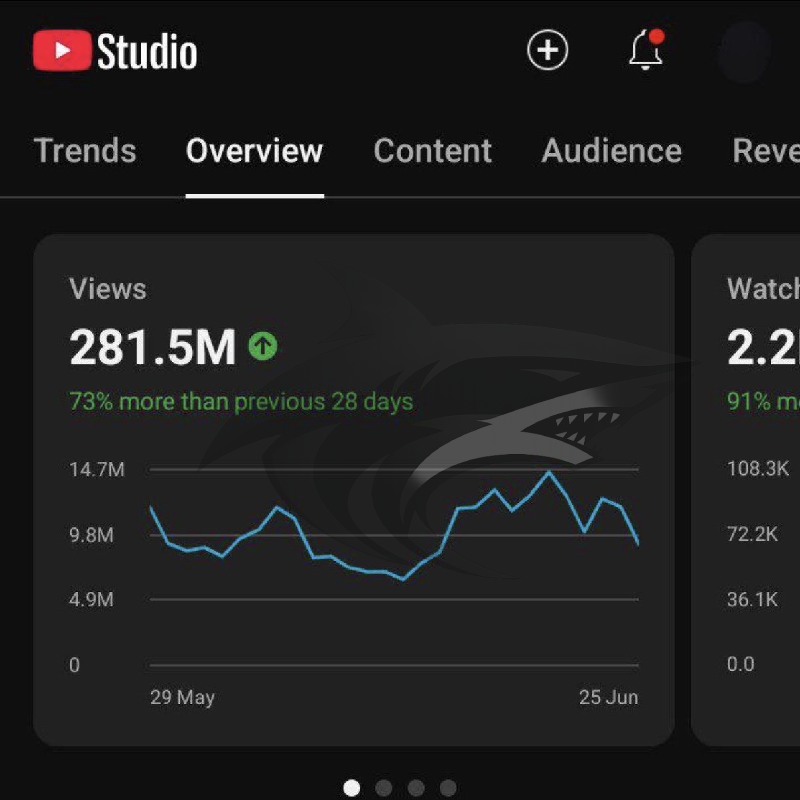Tap the 14.7M axis label
Screen dimensions: 800x800
97,469
